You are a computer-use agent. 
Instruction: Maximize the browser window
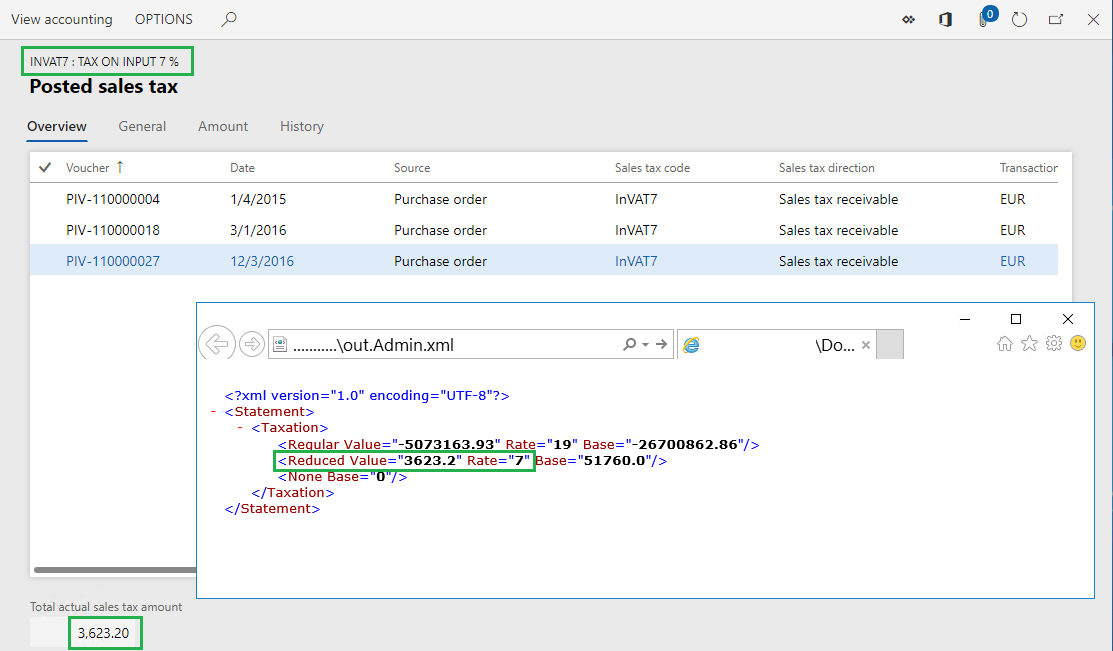1016,319
